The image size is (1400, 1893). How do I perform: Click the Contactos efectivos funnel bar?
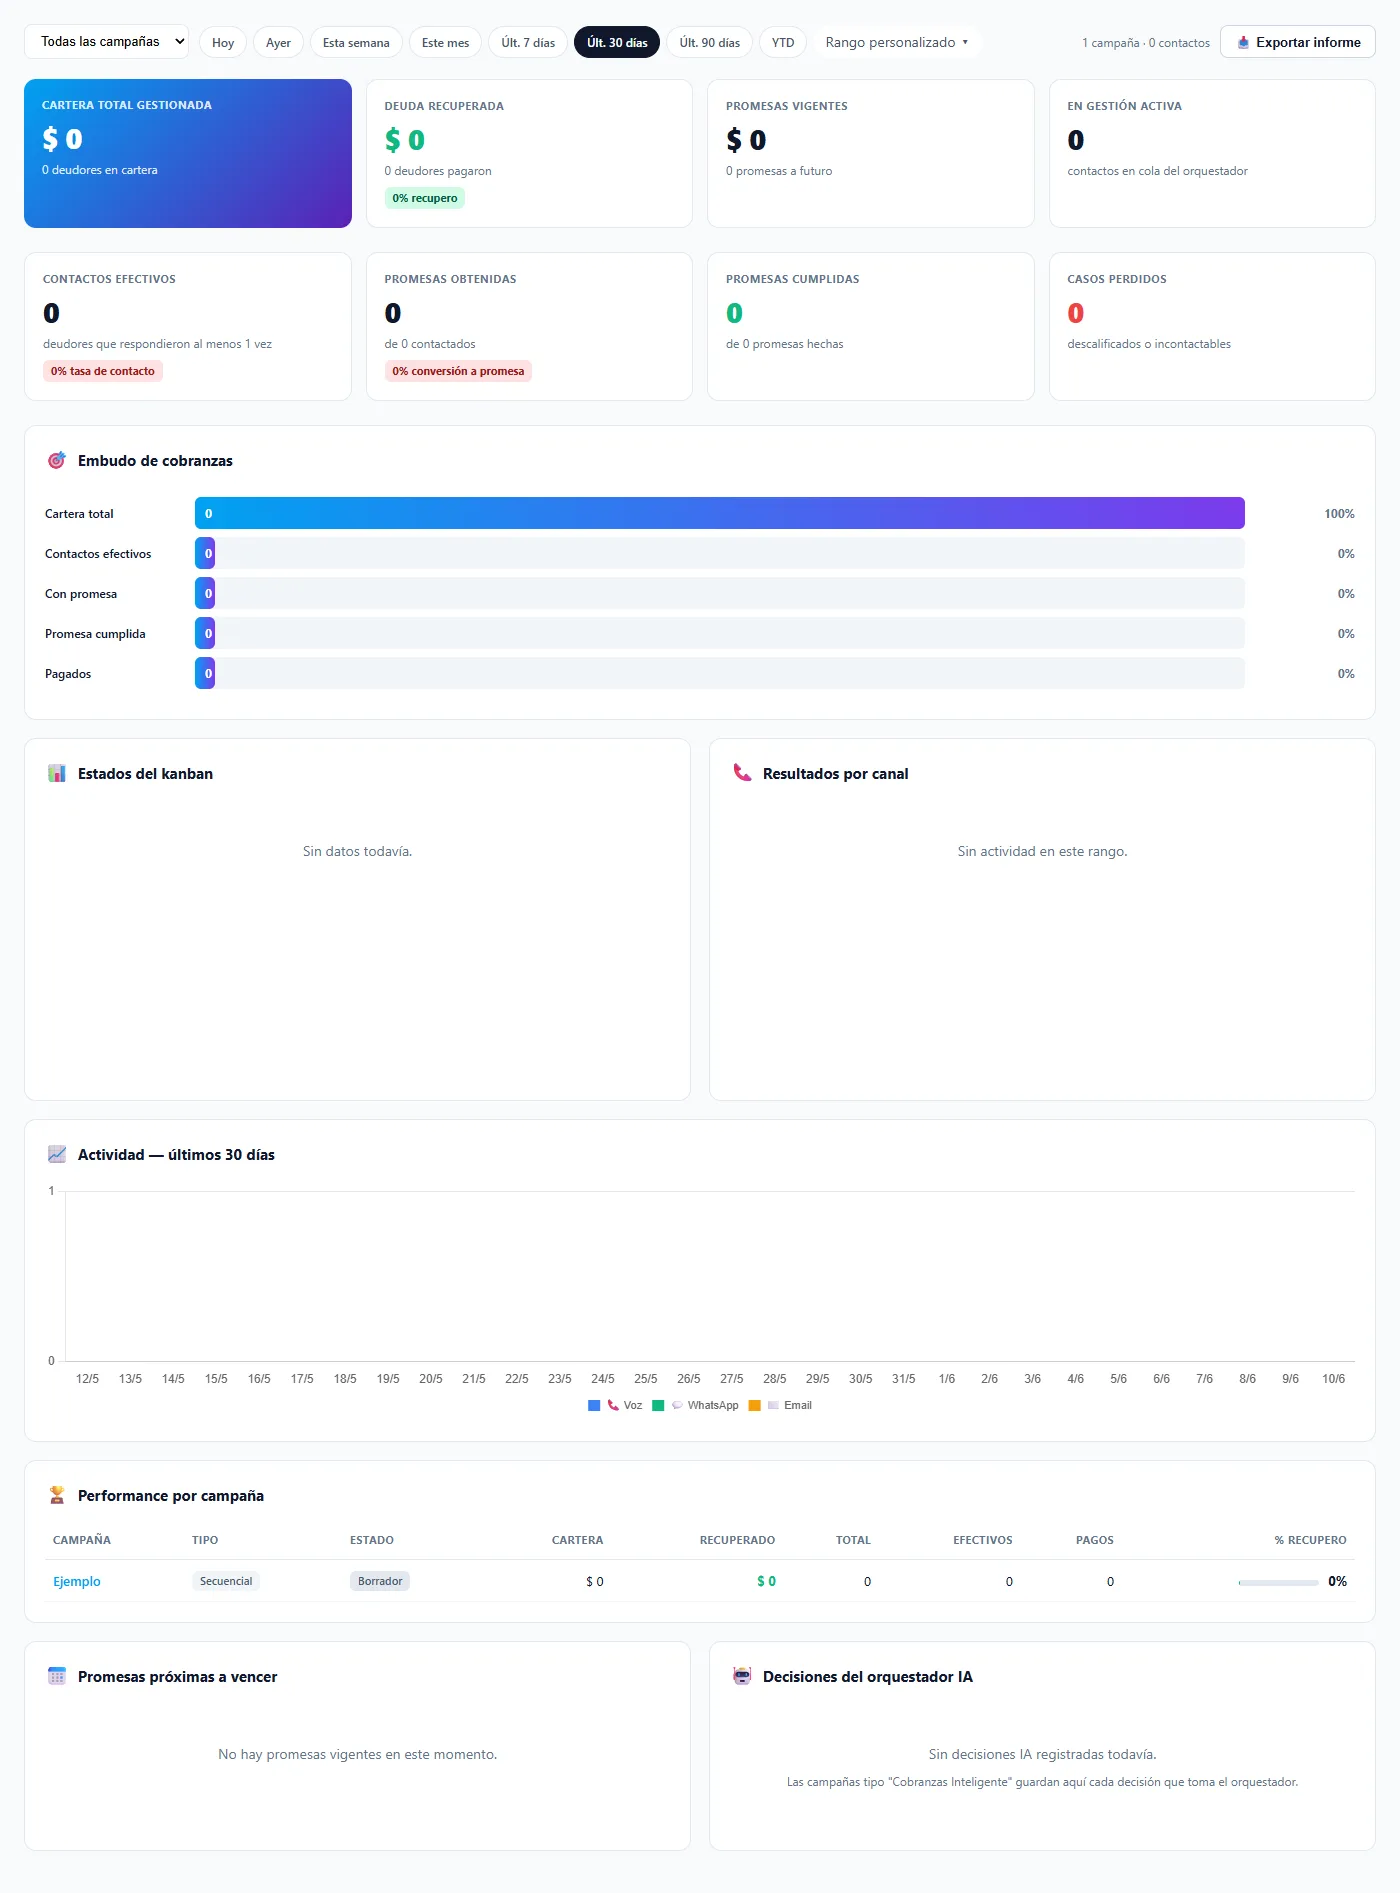720,553
